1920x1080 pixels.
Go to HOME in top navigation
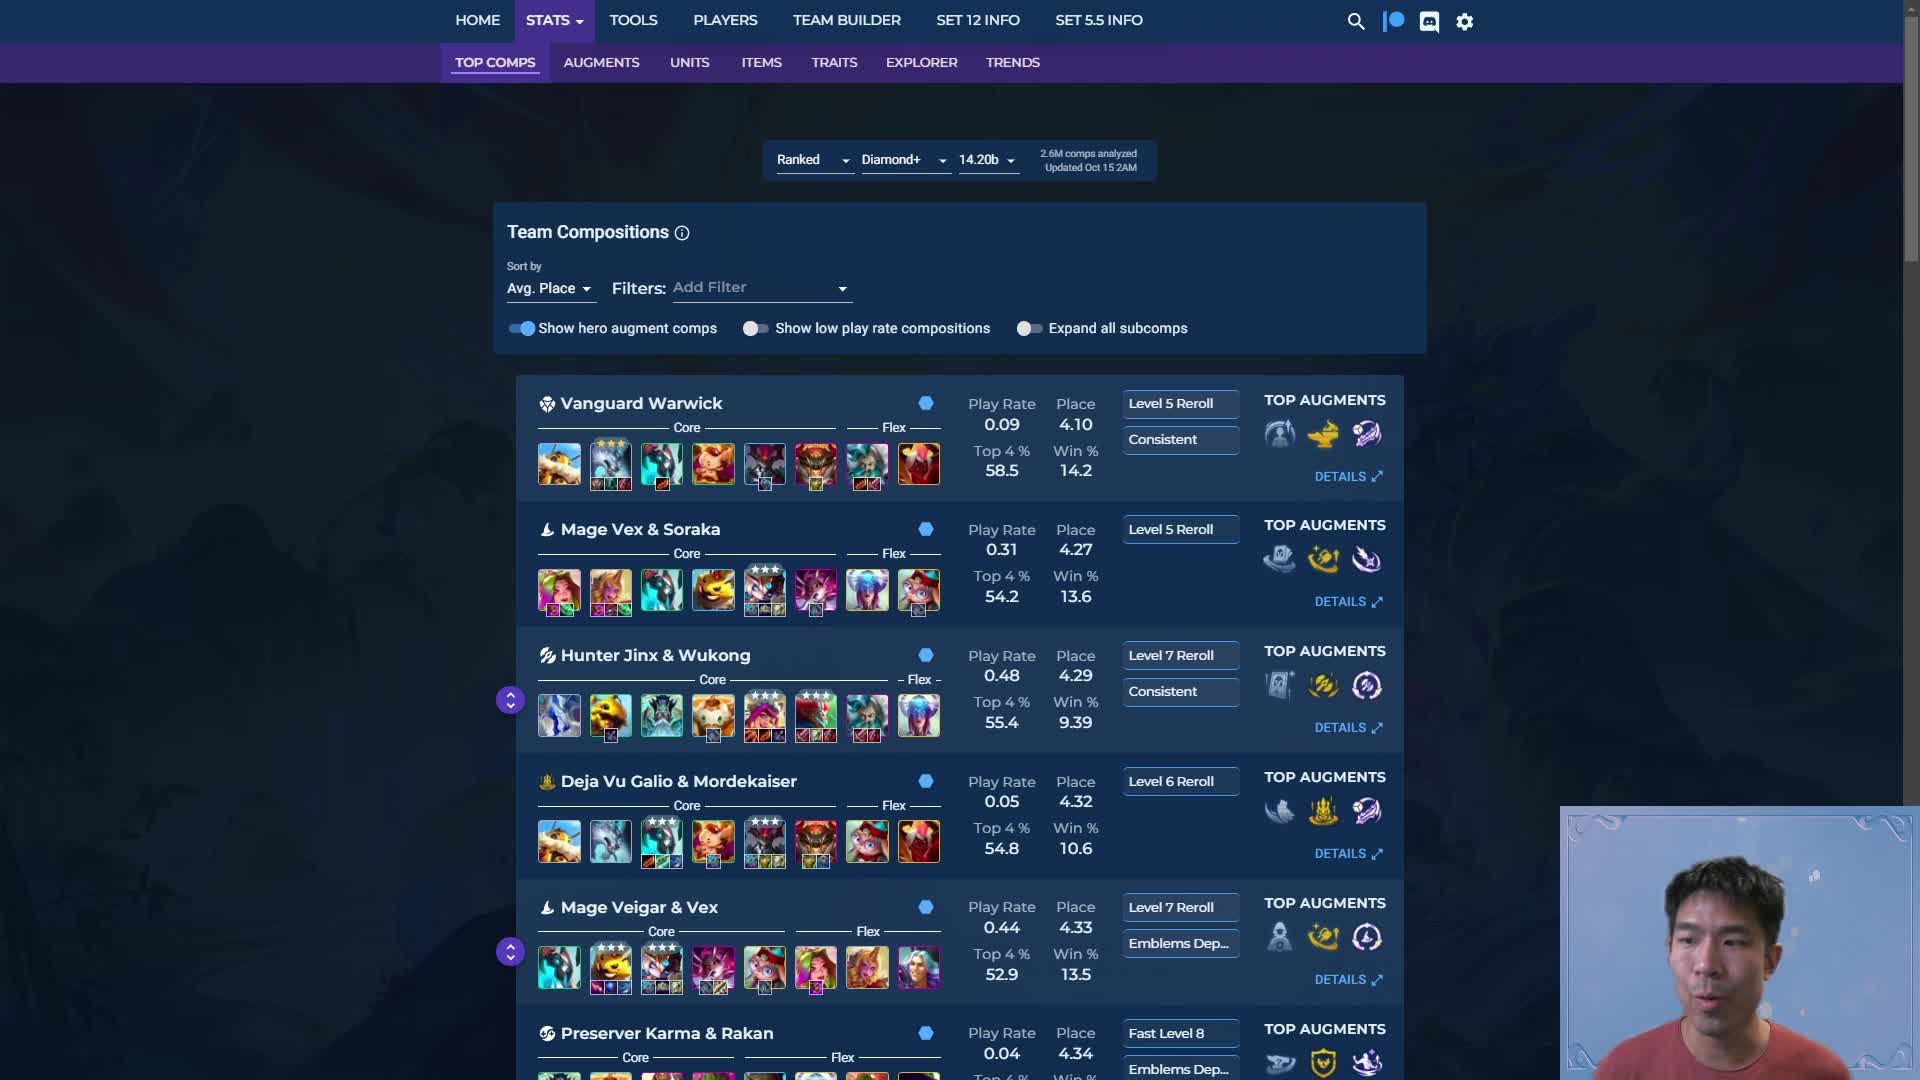pos(478,20)
